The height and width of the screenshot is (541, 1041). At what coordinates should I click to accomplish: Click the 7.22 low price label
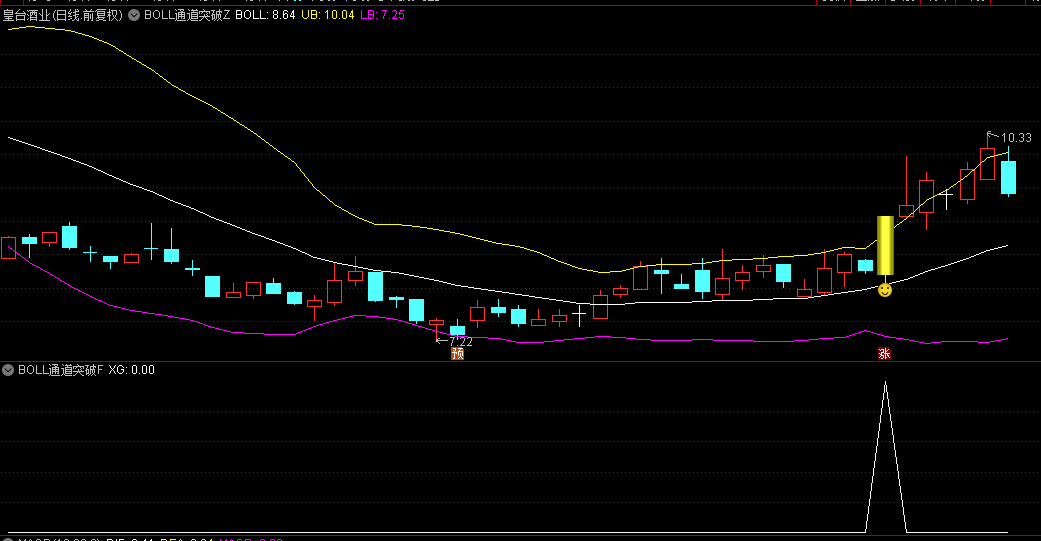(x=460, y=342)
